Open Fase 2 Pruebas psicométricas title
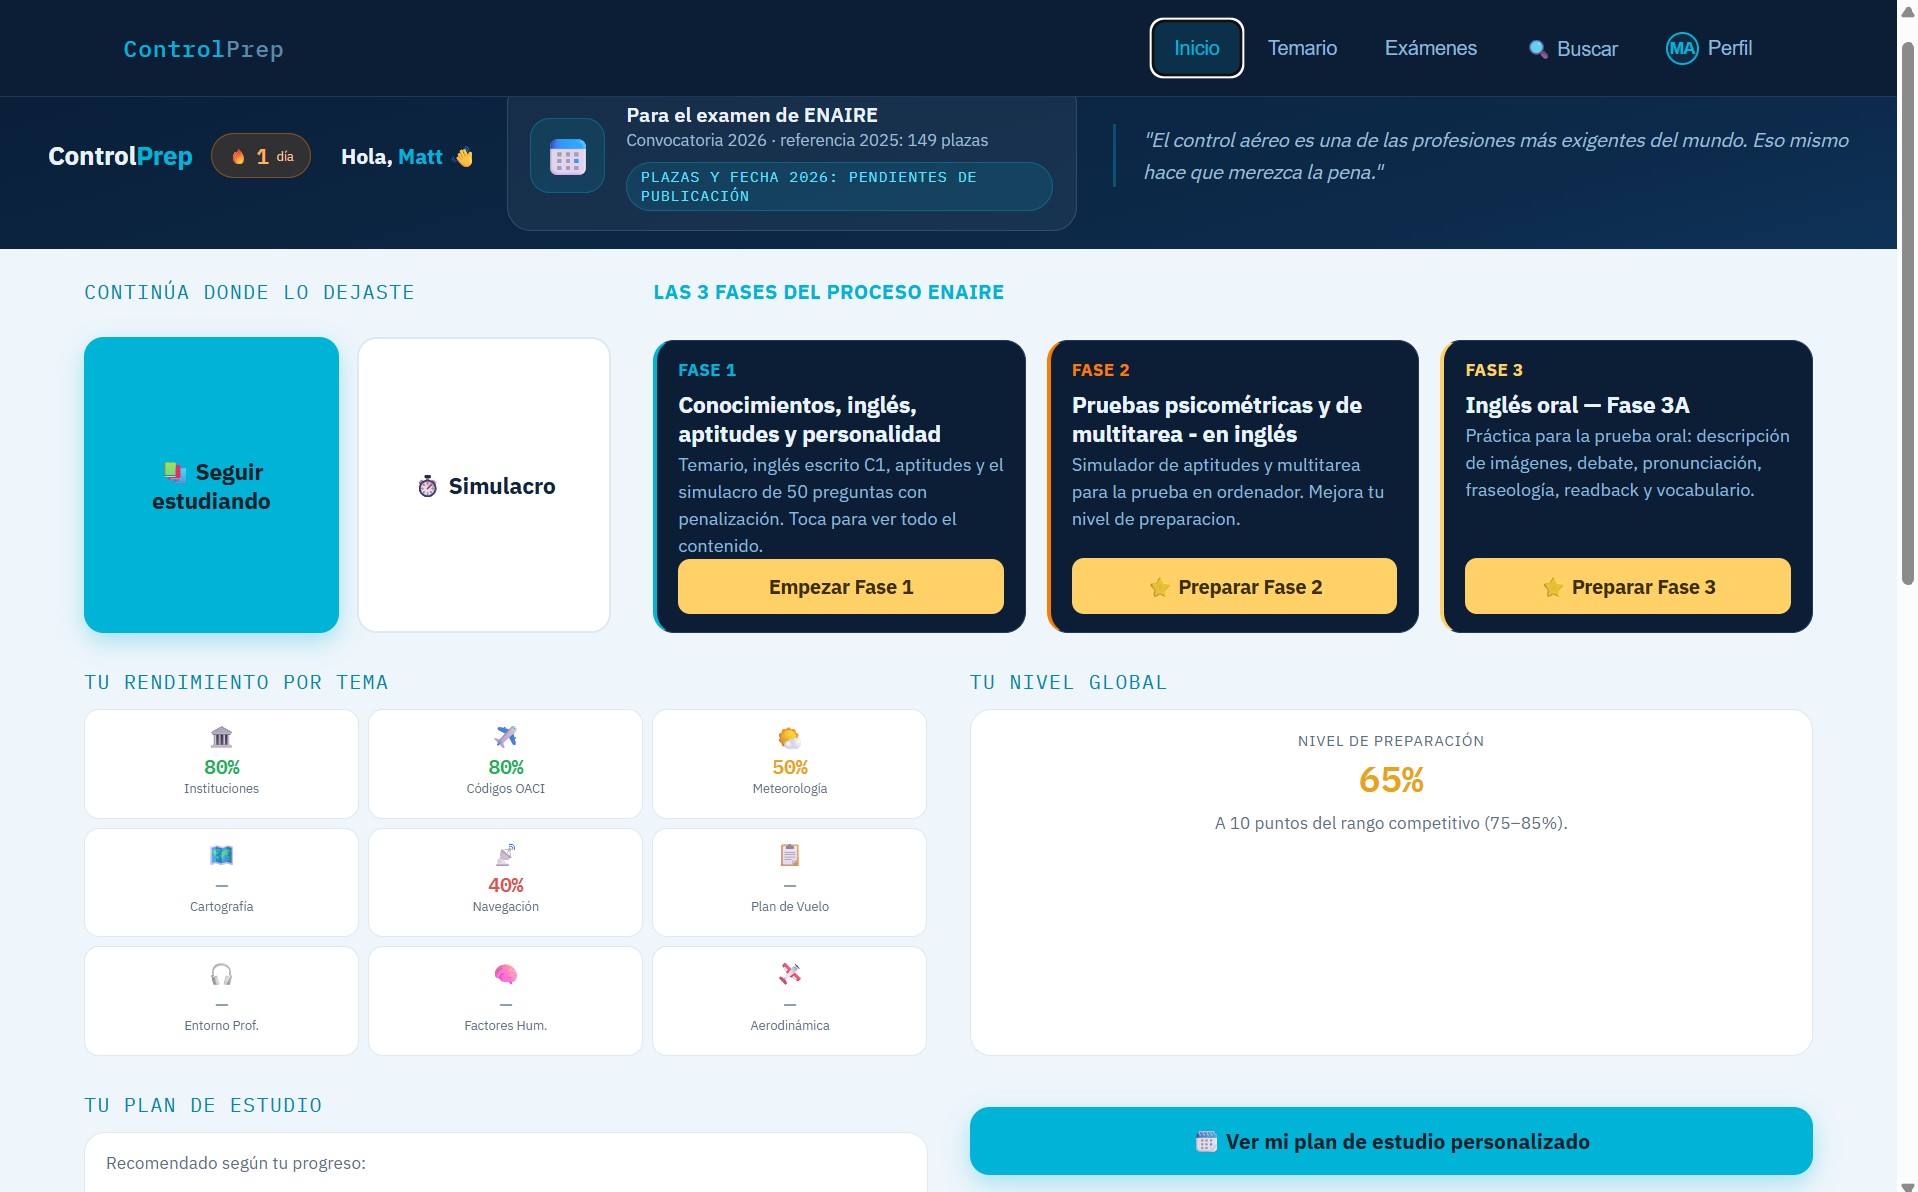This screenshot has height=1192, width=1918. pos(1216,419)
